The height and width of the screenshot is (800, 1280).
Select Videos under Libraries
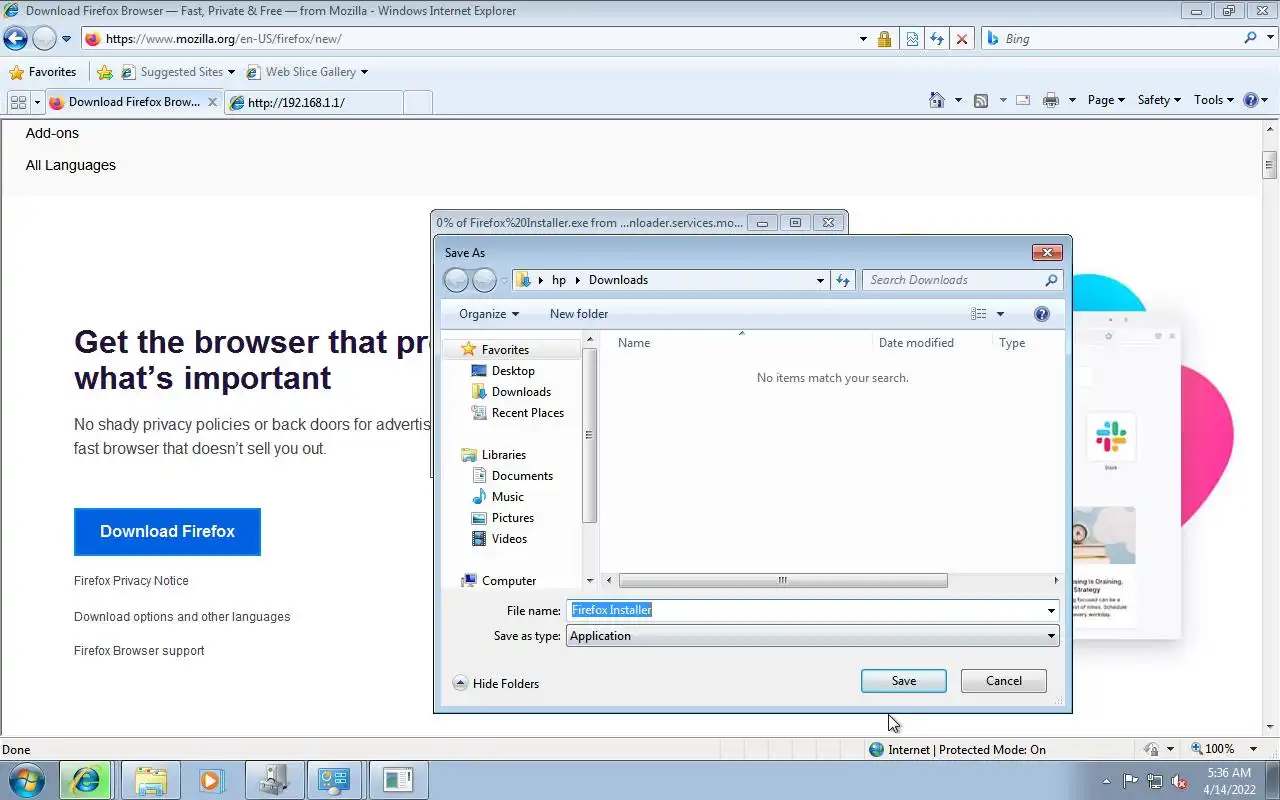(x=509, y=539)
